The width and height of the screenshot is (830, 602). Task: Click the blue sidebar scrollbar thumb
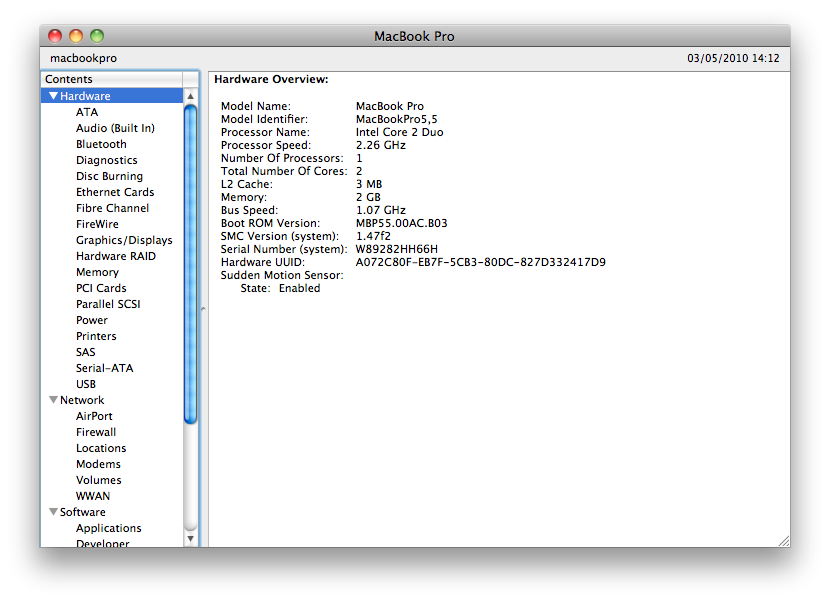click(191, 265)
